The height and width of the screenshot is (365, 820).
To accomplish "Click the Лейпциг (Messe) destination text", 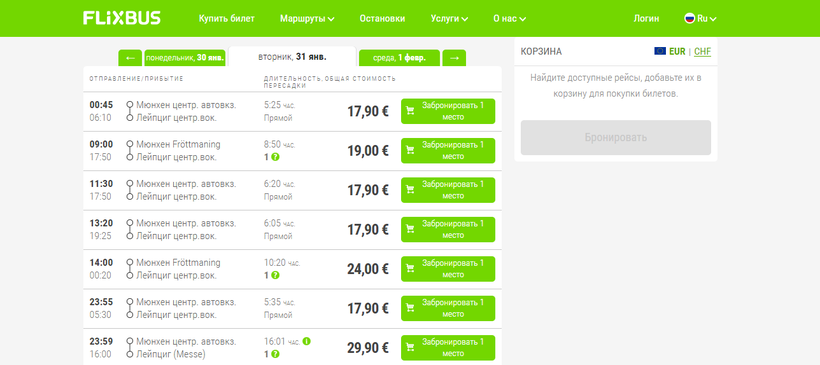I will click(171, 354).
